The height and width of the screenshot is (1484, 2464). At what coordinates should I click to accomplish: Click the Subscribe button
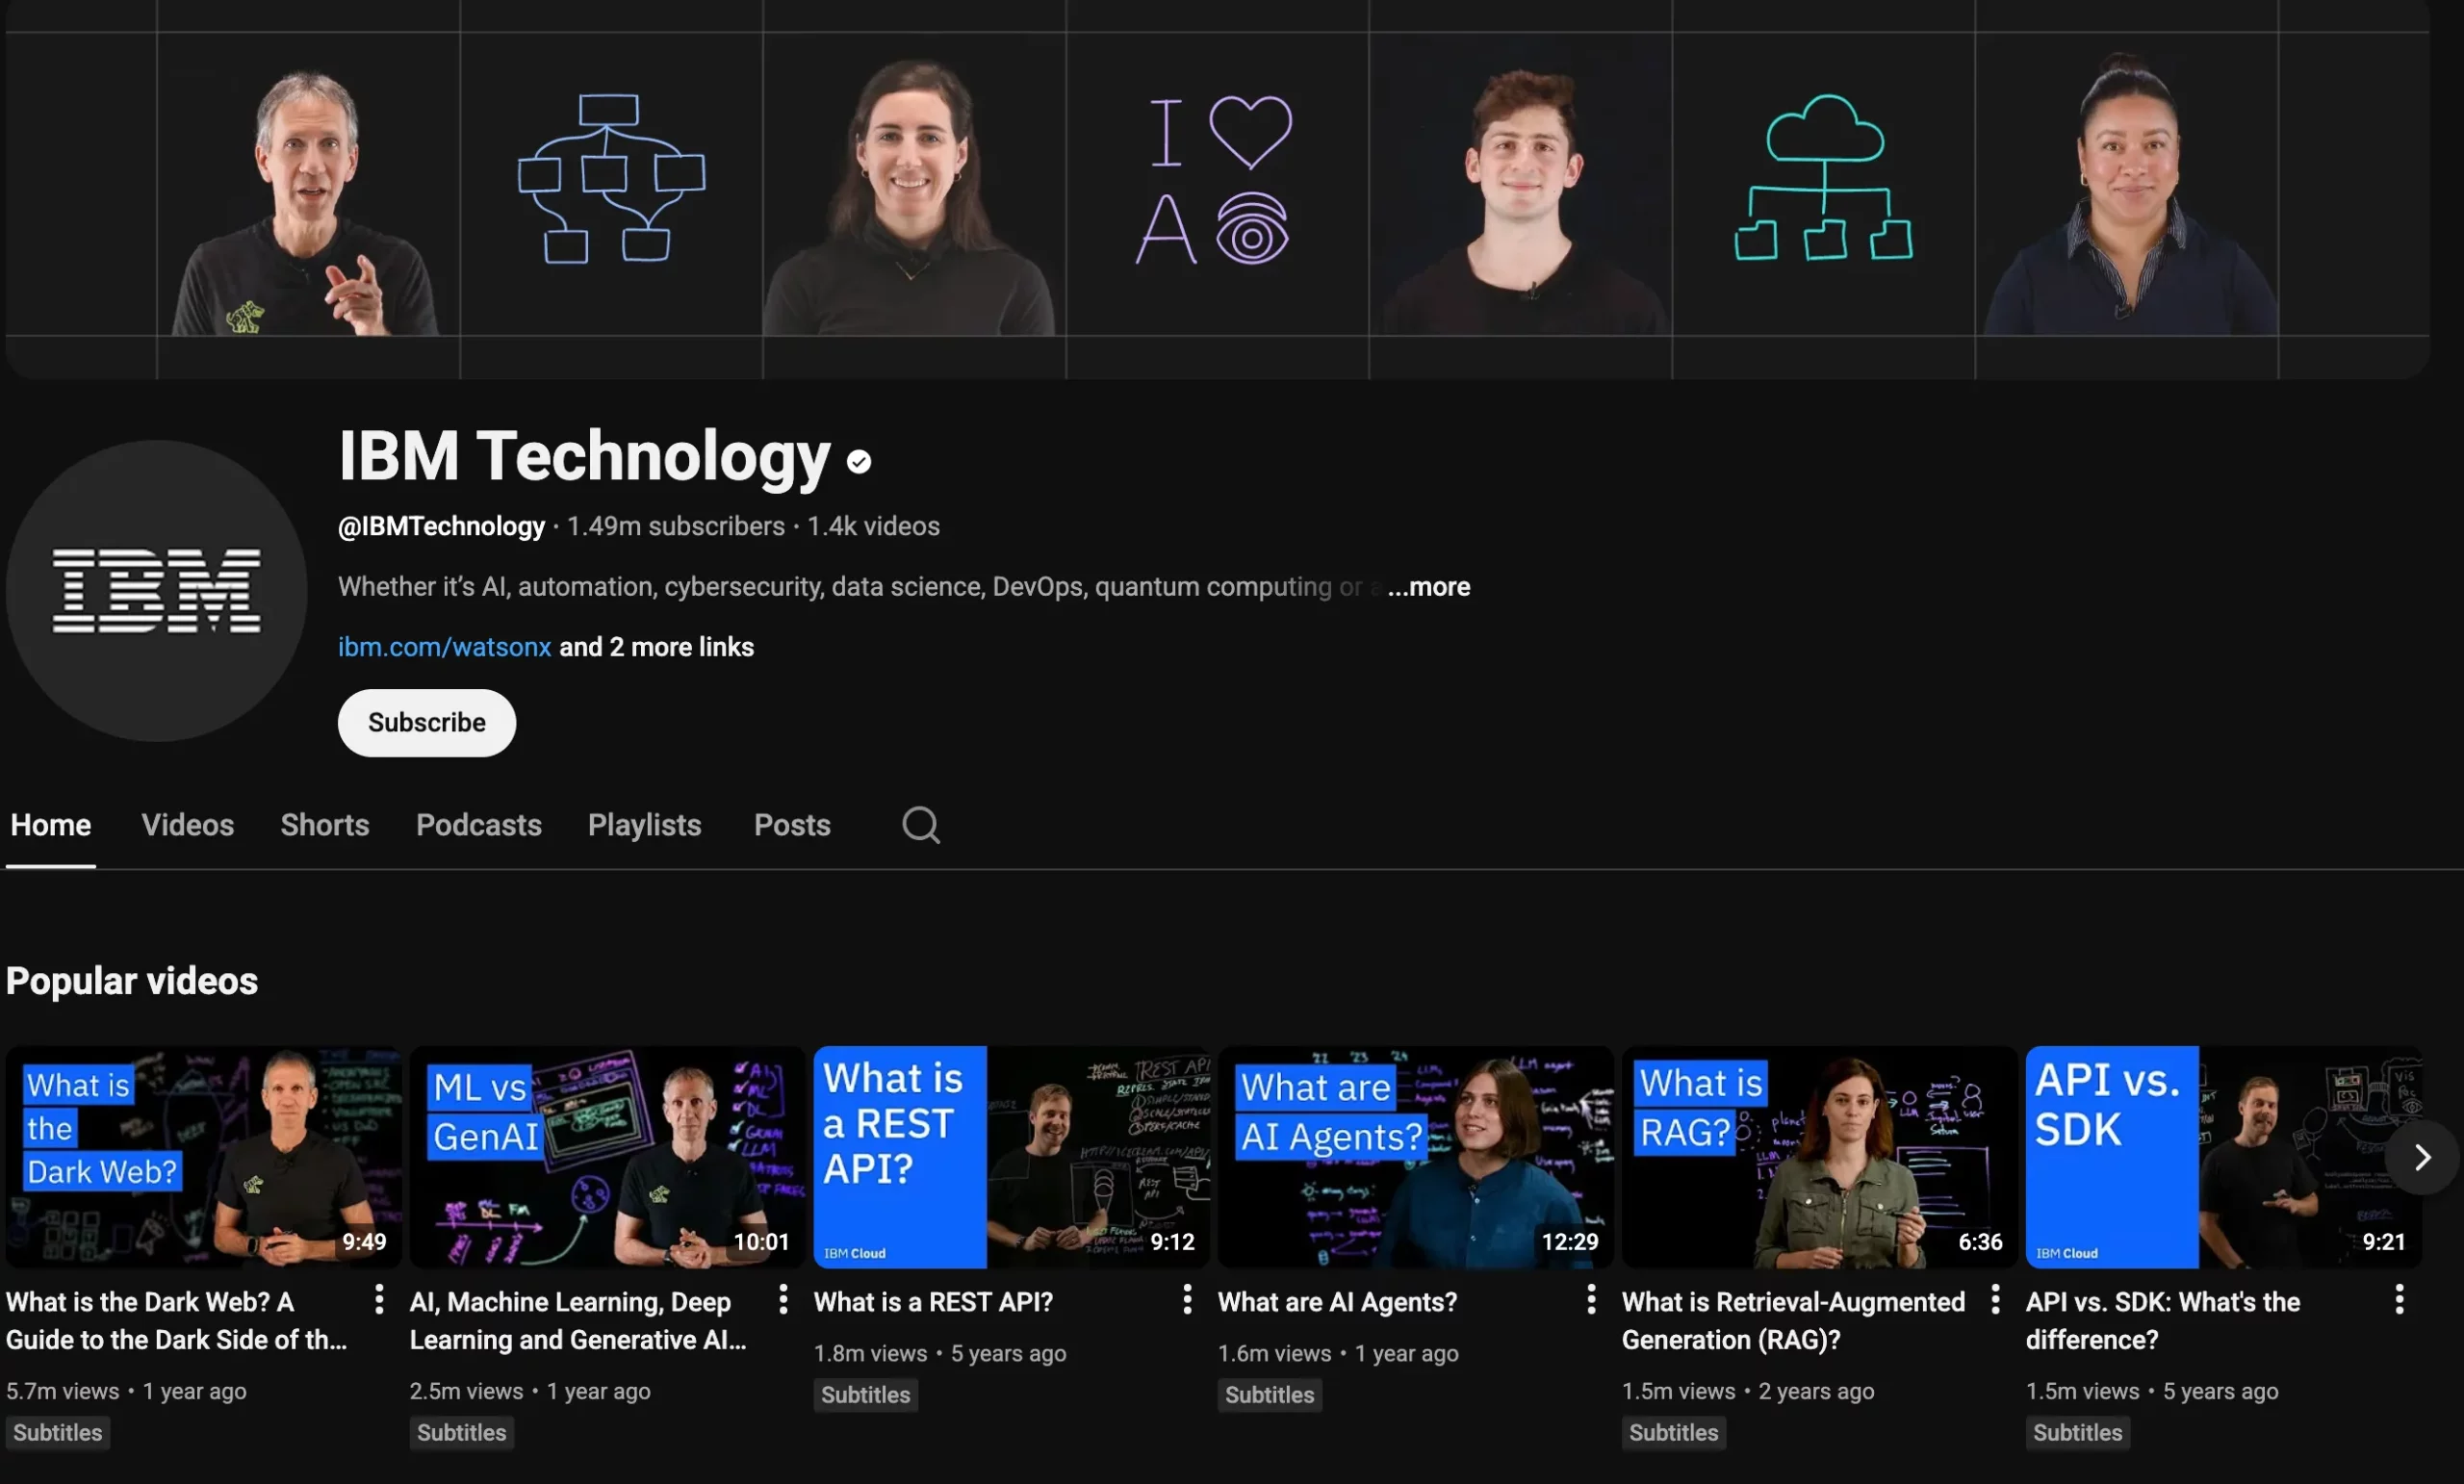point(426,722)
